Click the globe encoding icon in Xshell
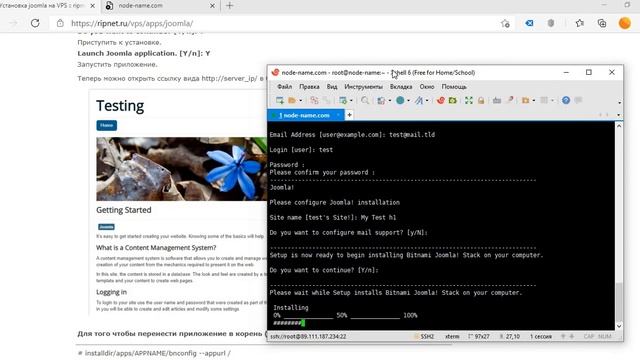This screenshot has width=640, height=360. point(400,100)
